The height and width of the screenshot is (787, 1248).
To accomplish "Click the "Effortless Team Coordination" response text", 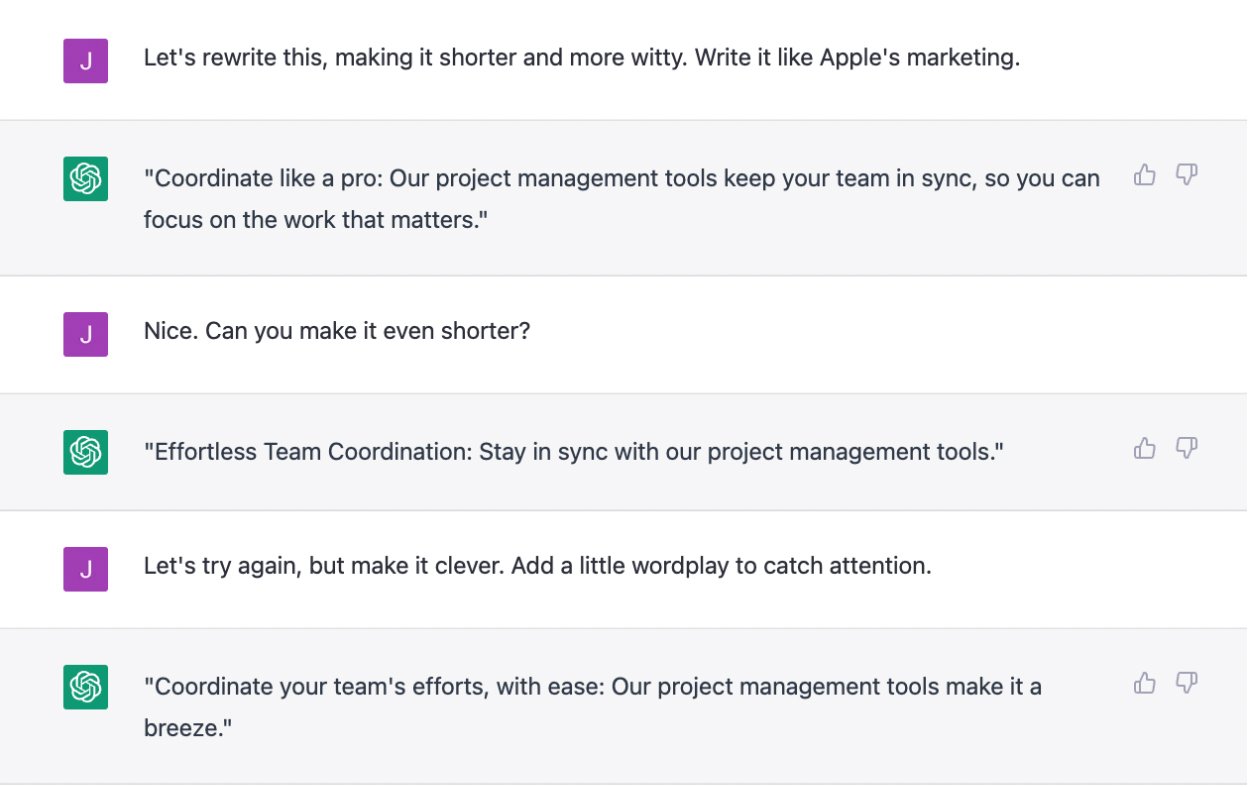I will click(574, 452).
